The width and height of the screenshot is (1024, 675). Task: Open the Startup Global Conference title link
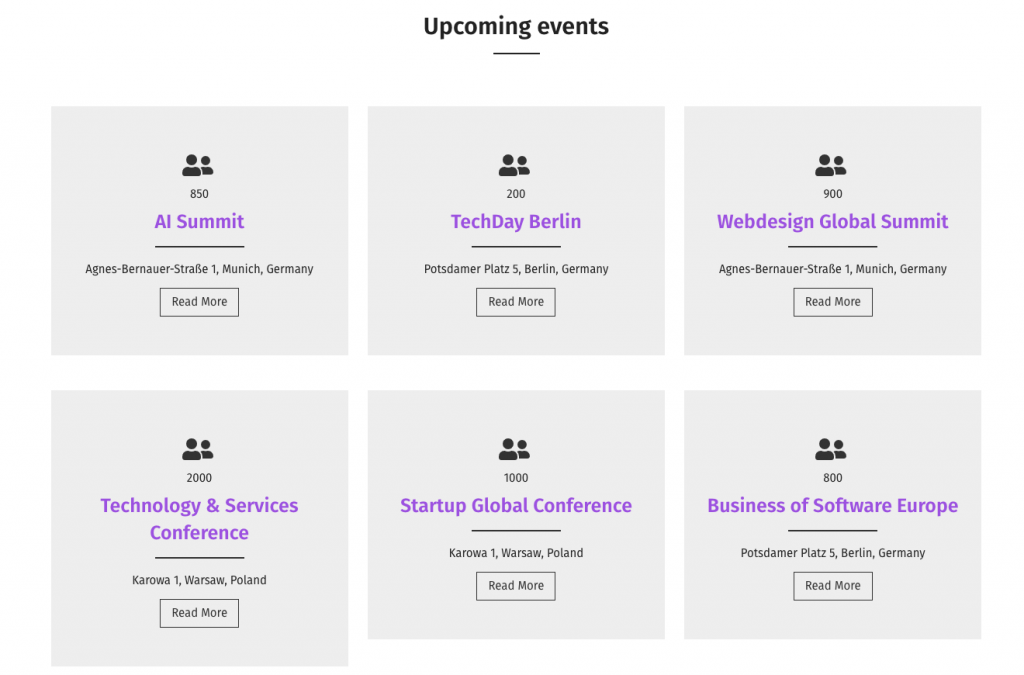(516, 506)
